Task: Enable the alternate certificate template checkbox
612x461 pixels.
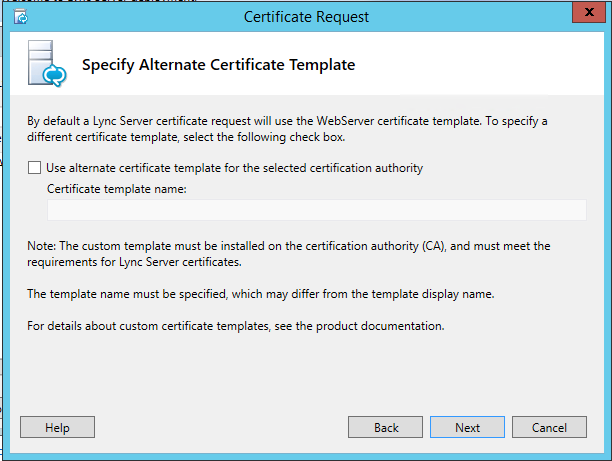Action: (x=35, y=168)
